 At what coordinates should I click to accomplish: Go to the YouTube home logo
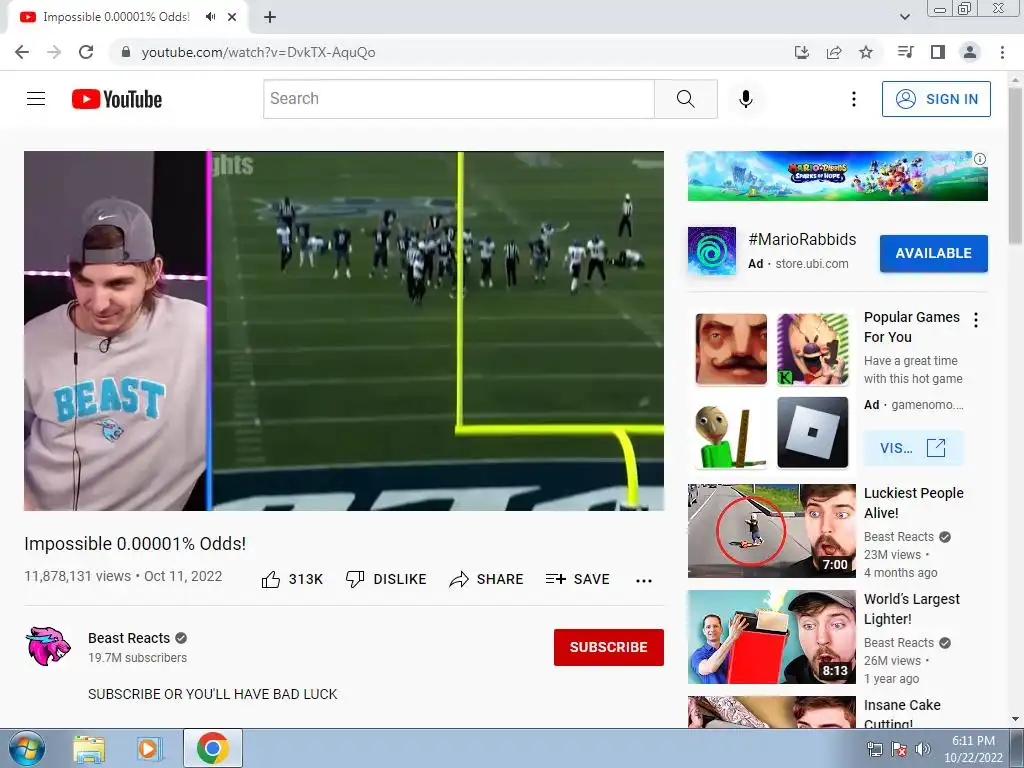click(117, 99)
